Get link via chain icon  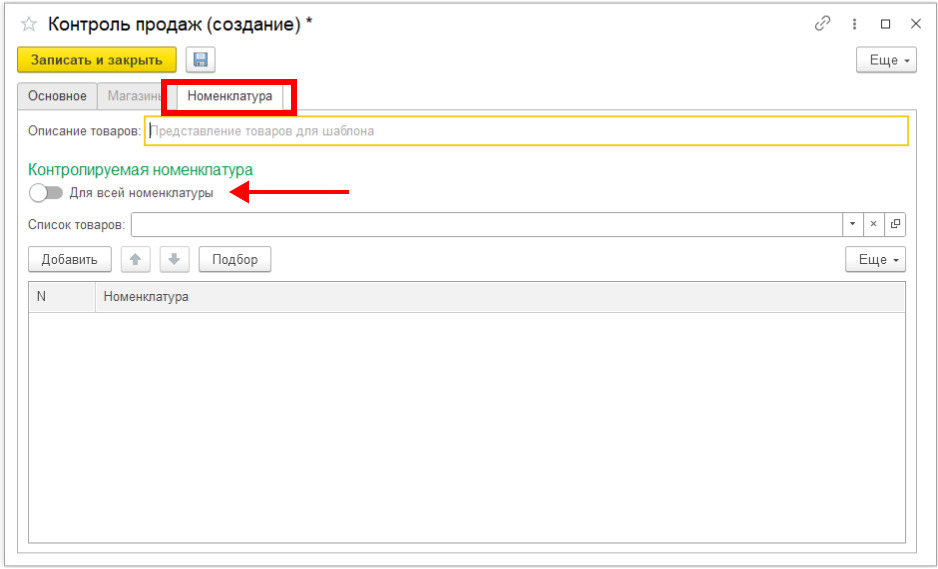[x=823, y=24]
